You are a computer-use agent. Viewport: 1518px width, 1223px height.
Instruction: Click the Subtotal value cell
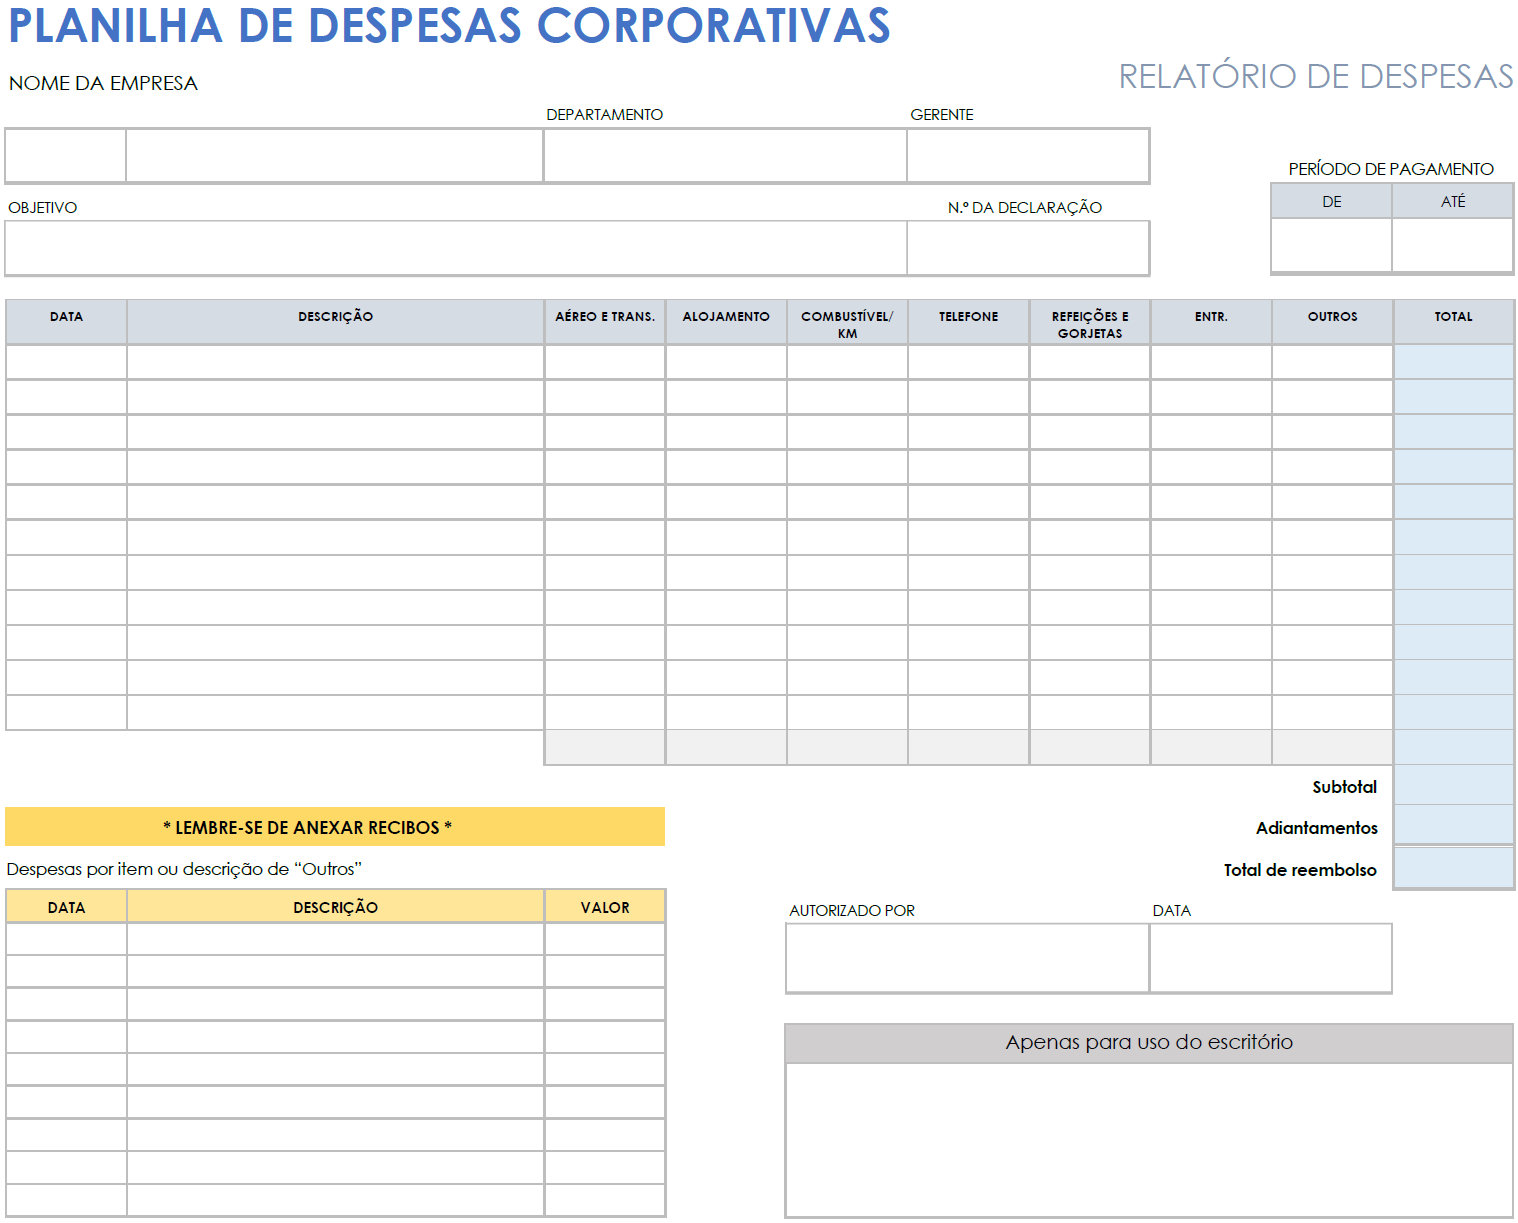(x=1452, y=786)
